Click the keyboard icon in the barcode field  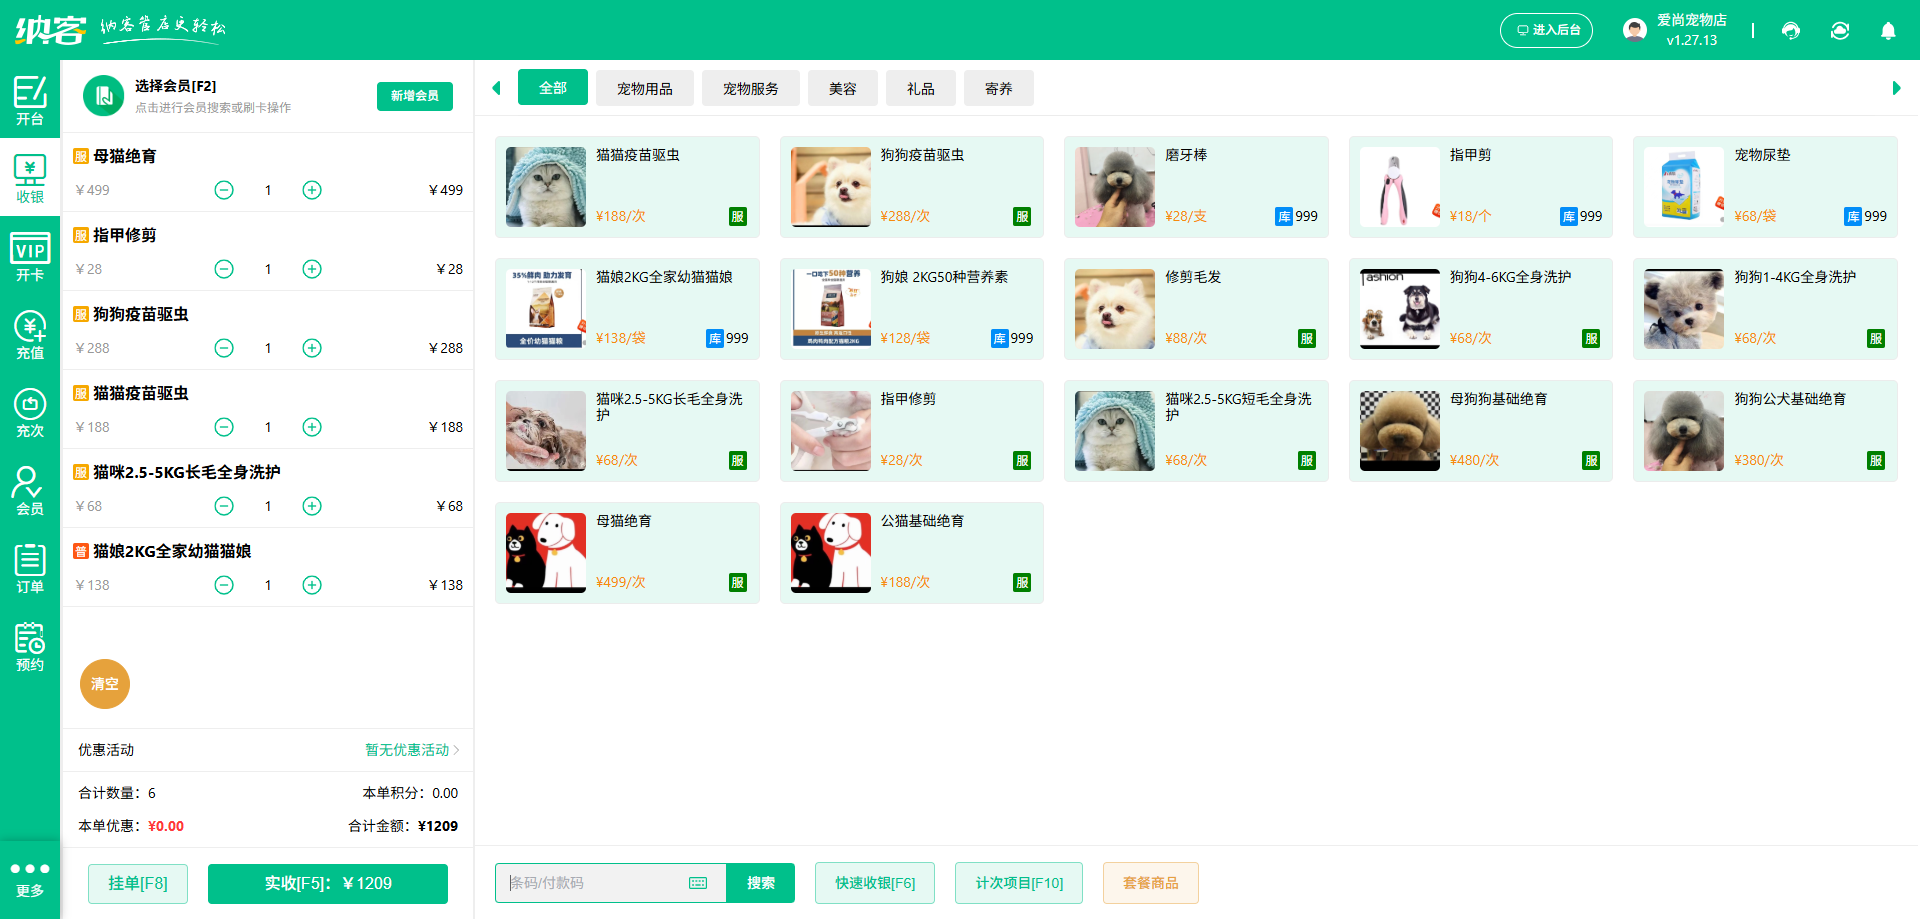[x=697, y=883]
